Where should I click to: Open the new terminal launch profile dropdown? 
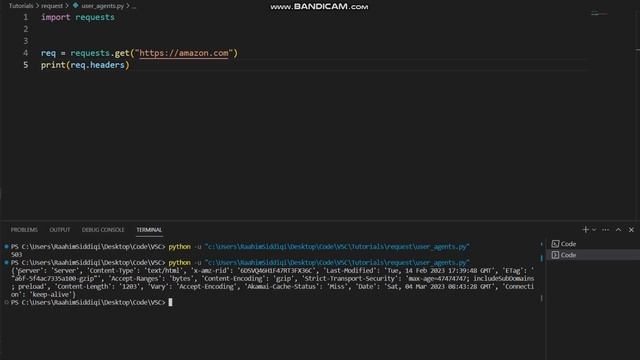coord(594,230)
